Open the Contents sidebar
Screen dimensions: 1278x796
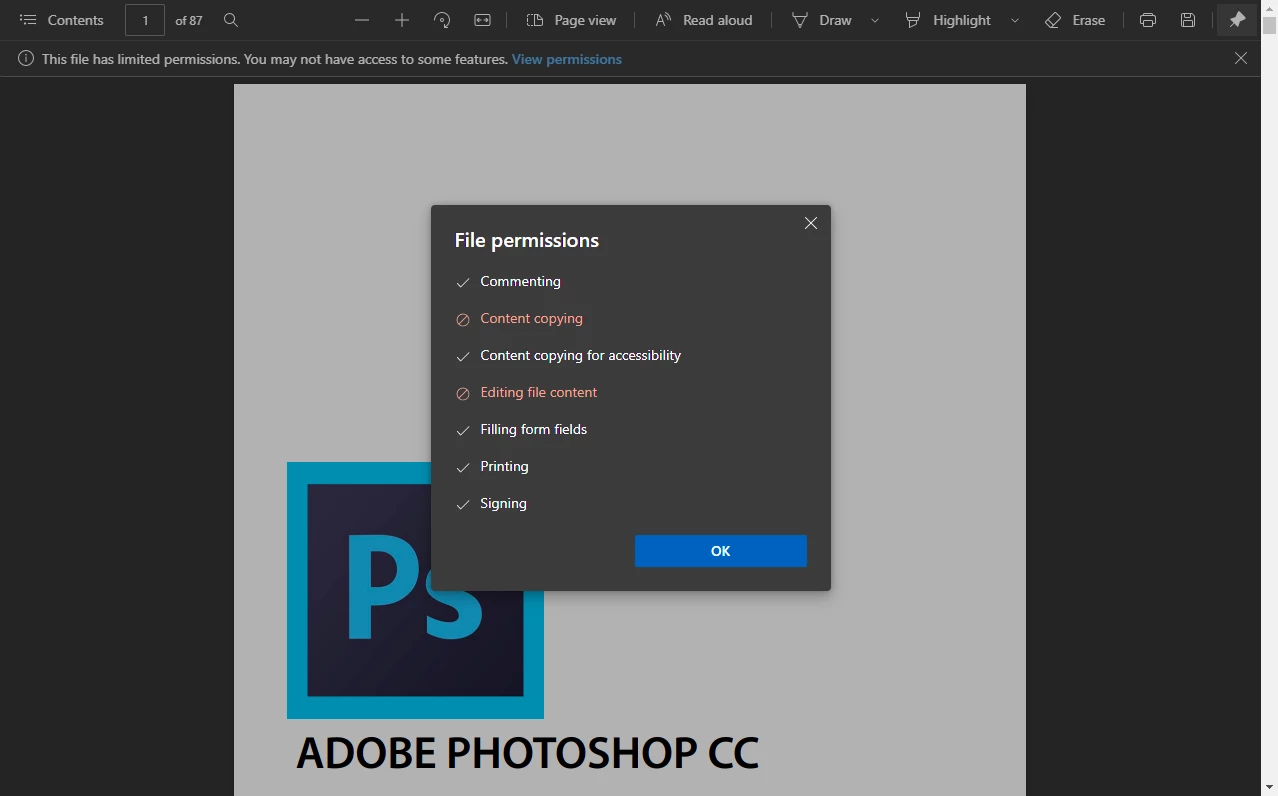[62, 20]
